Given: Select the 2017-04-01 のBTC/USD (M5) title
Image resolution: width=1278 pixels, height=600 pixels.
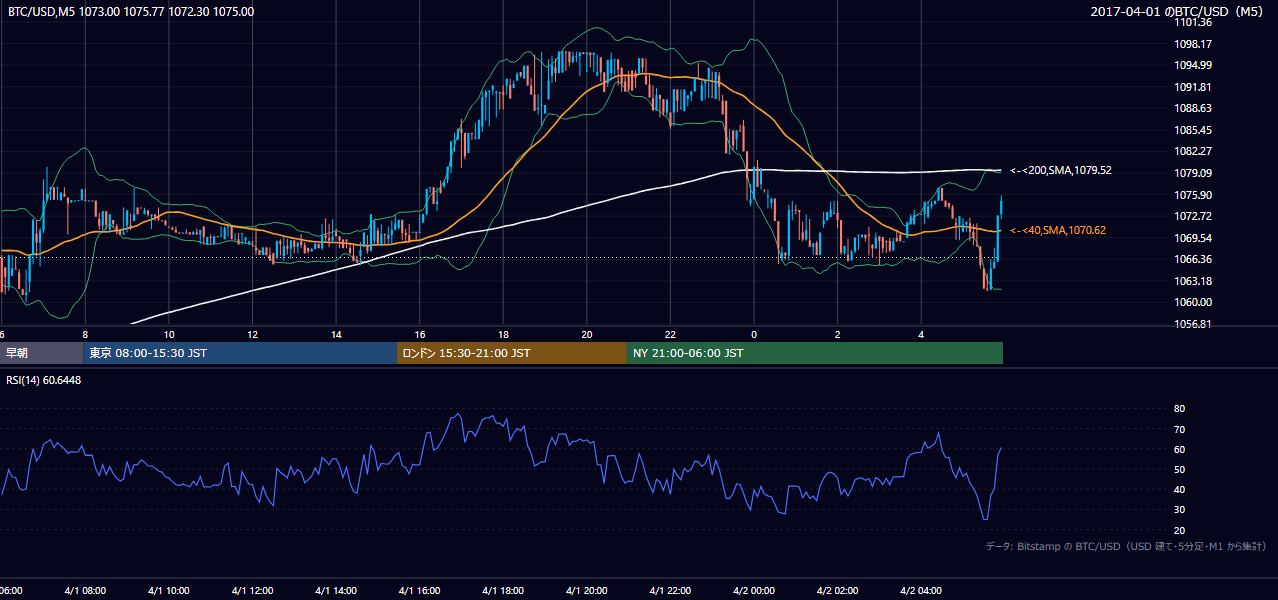Looking at the screenshot, I should [x=1179, y=12].
